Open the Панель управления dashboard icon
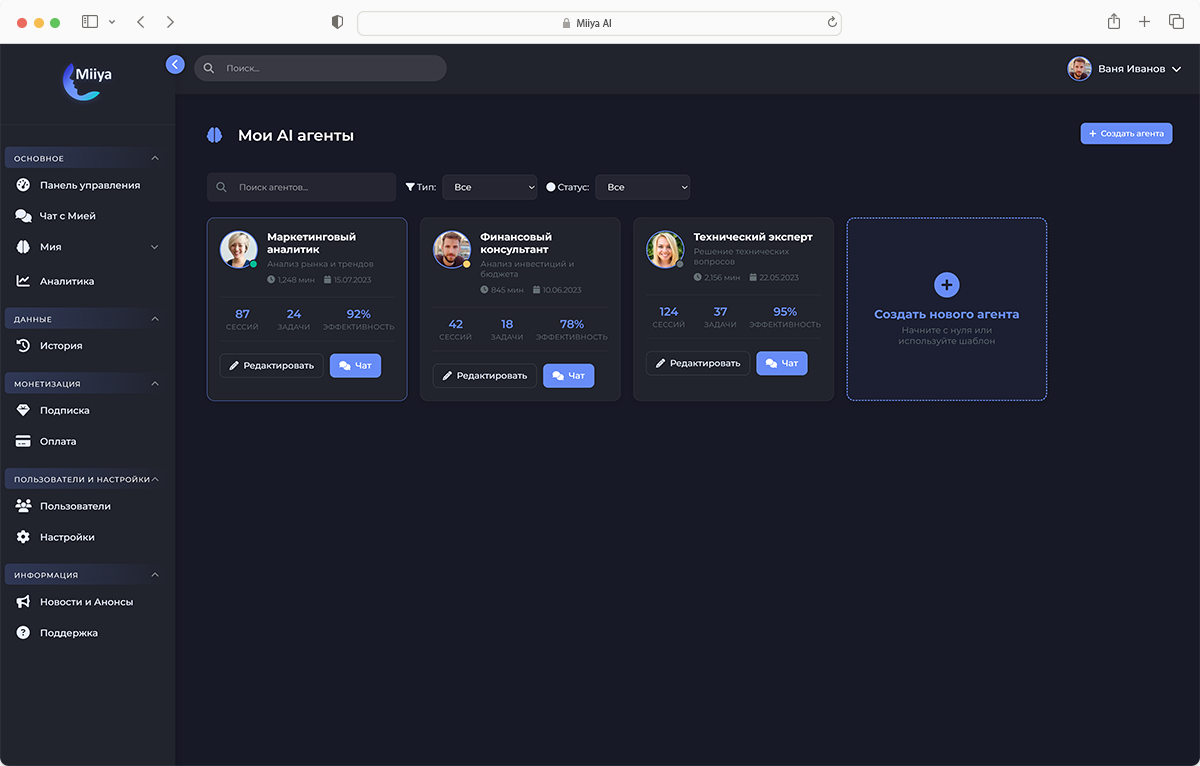Image resolution: width=1200 pixels, height=766 pixels. 22,185
